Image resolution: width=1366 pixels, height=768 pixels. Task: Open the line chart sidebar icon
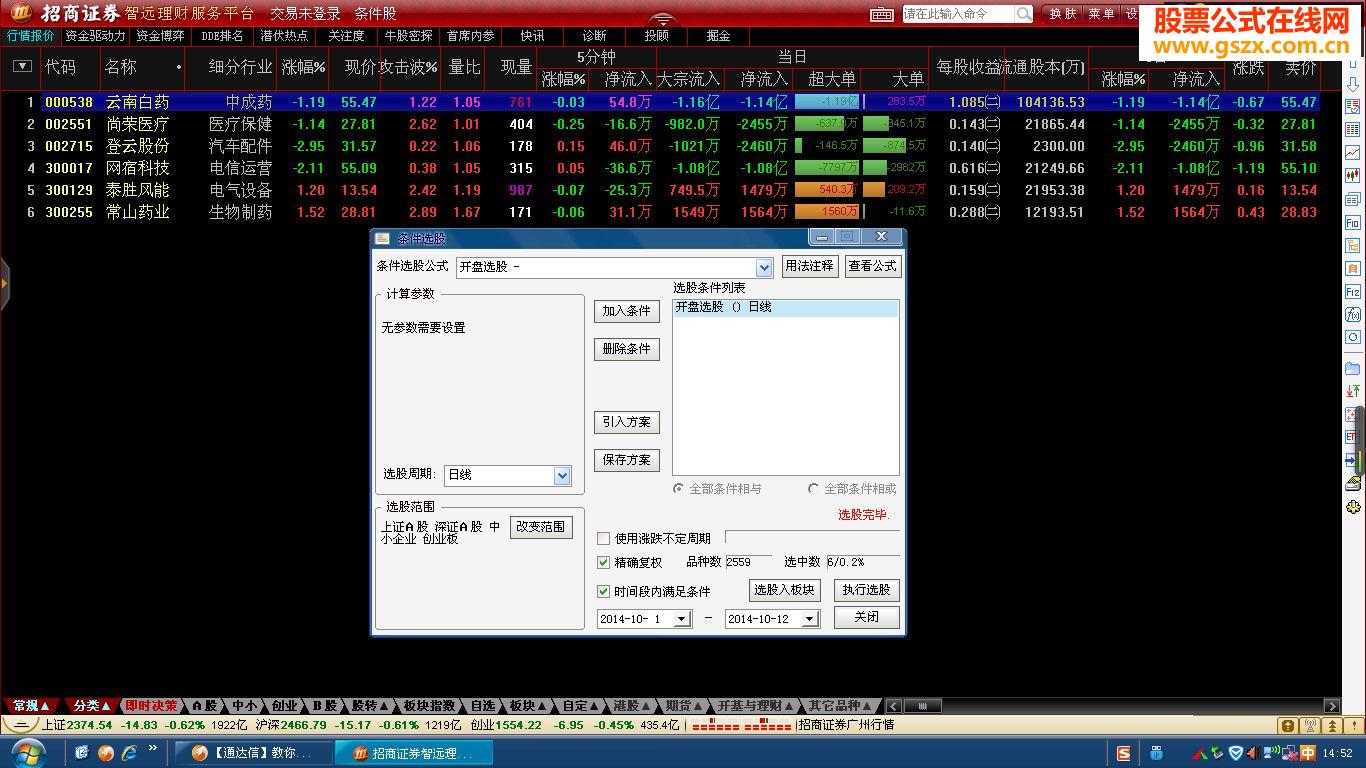click(x=1352, y=153)
